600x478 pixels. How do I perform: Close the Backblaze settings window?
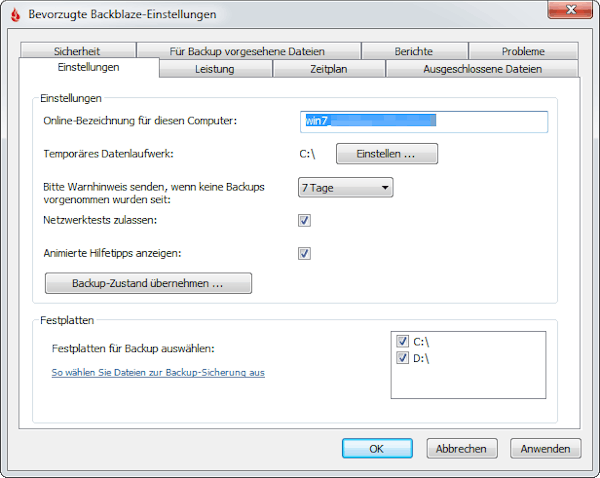(x=571, y=10)
